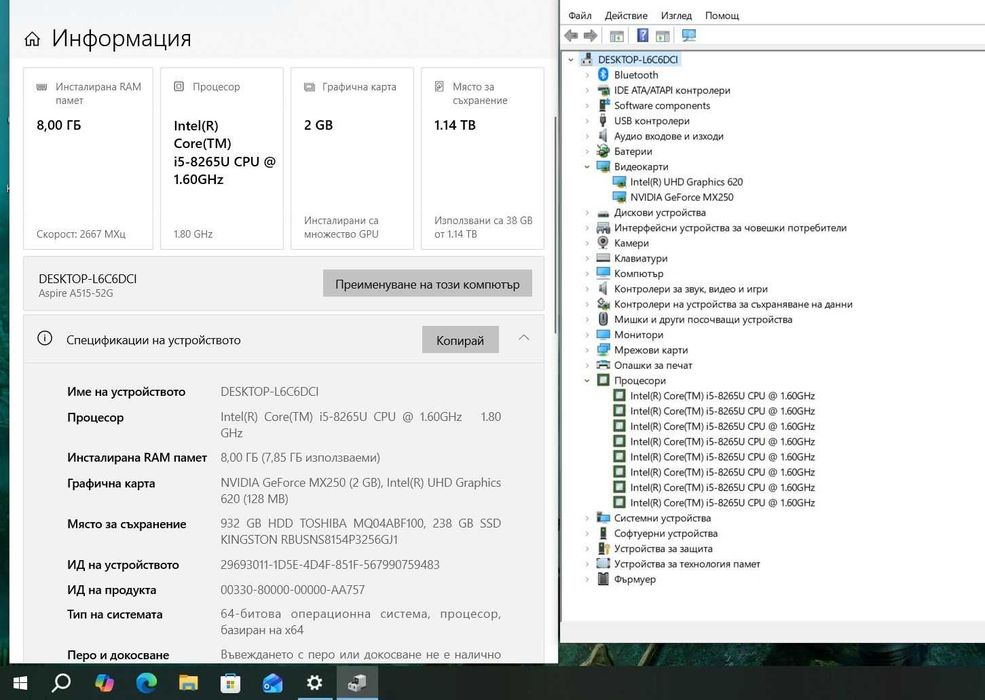Switch to Device Manager taskbar icon

point(357,682)
